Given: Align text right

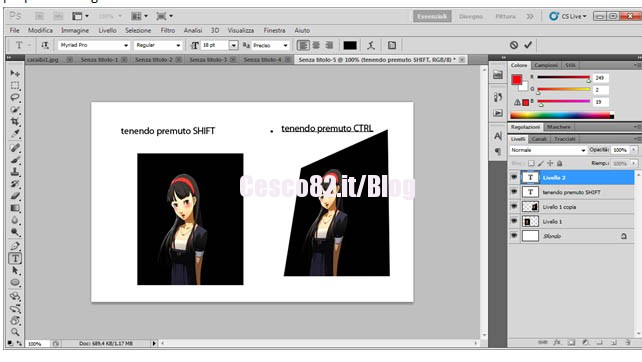Looking at the screenshot, I should tap(329, 45).
